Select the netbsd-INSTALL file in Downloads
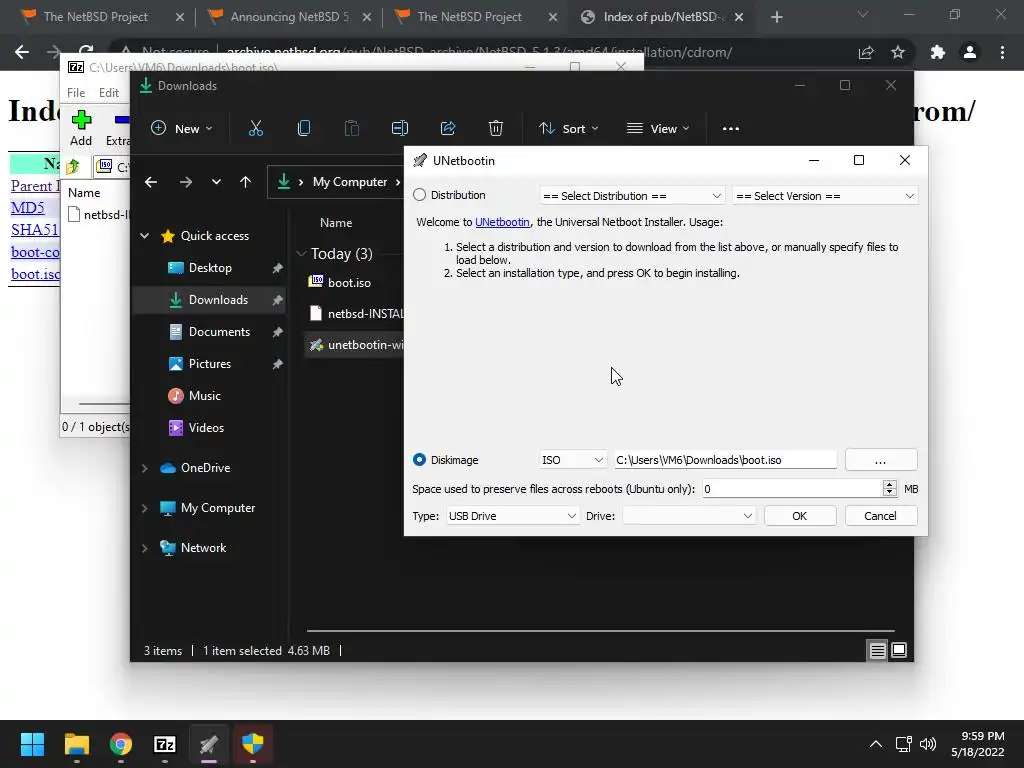1024x768 pixels. [355, 313]
